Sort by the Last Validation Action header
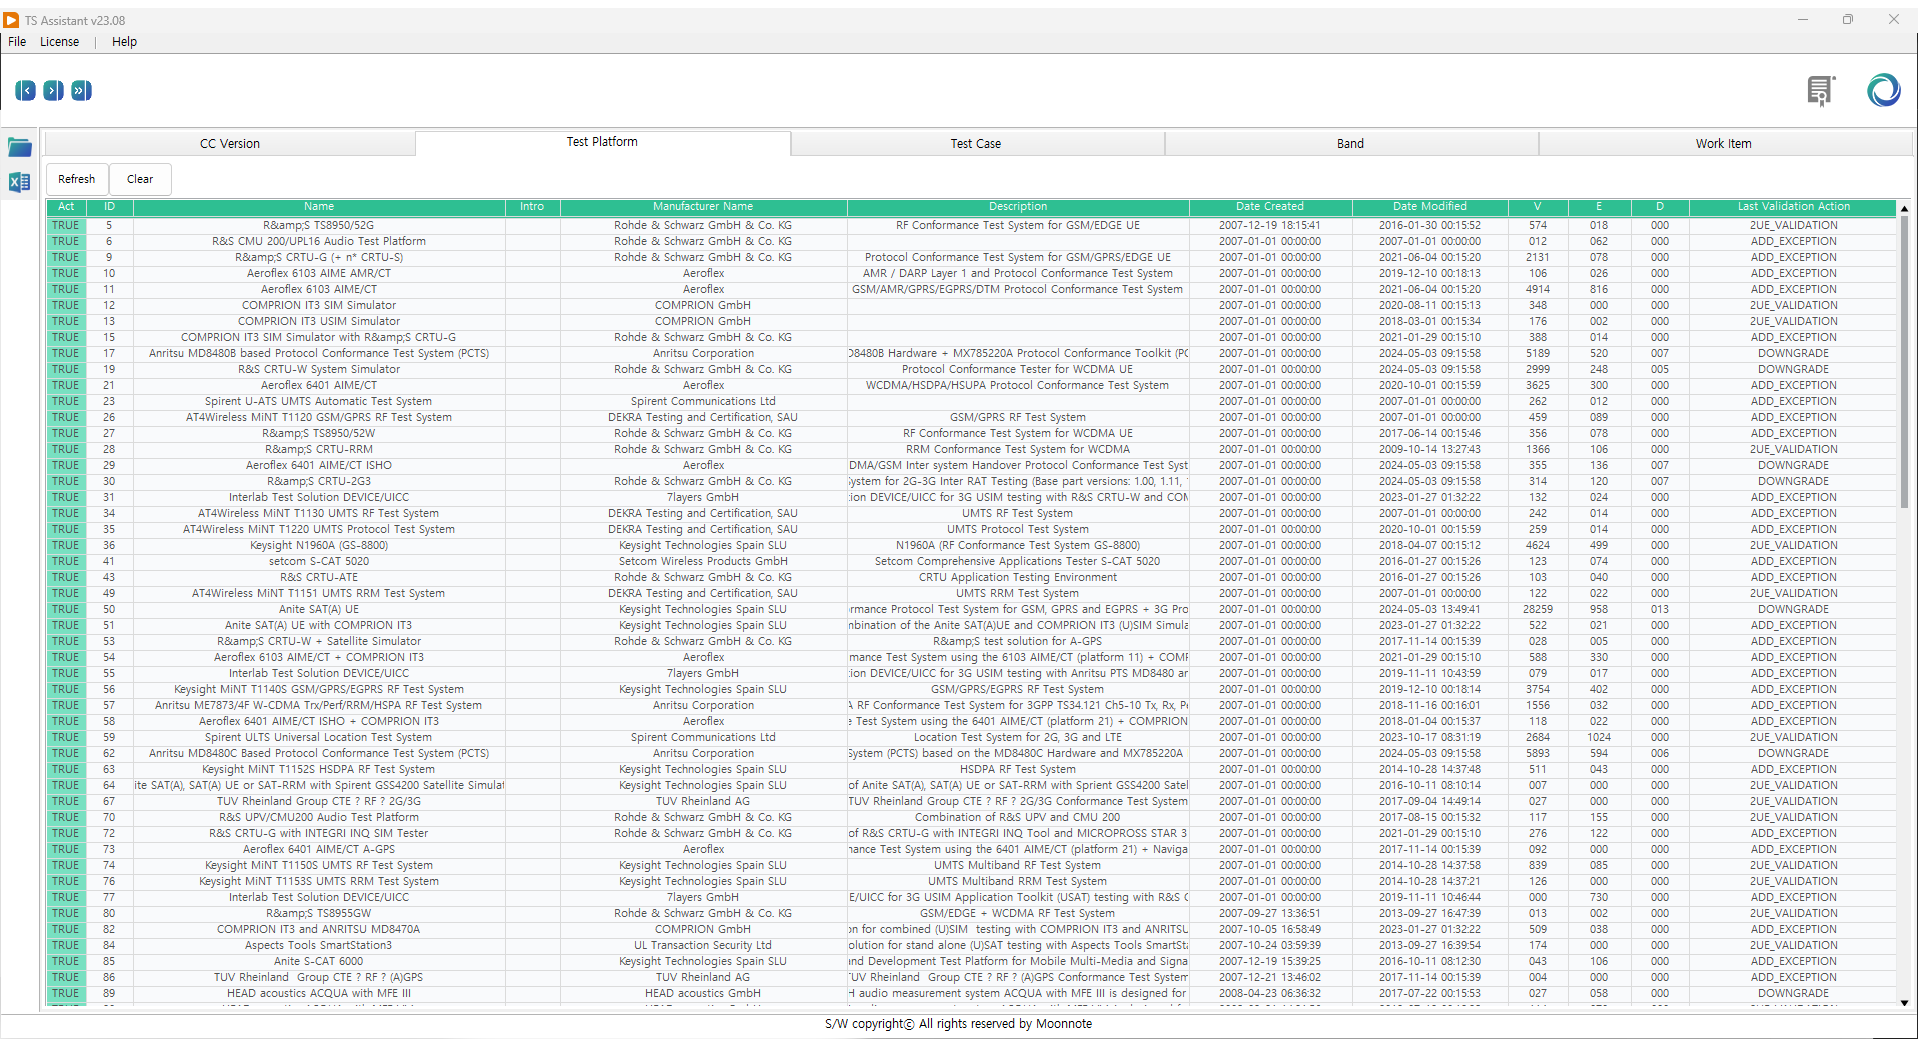Viewport: 1918px width, 1039px height. pyautogui.click(x=1793, y=207)
